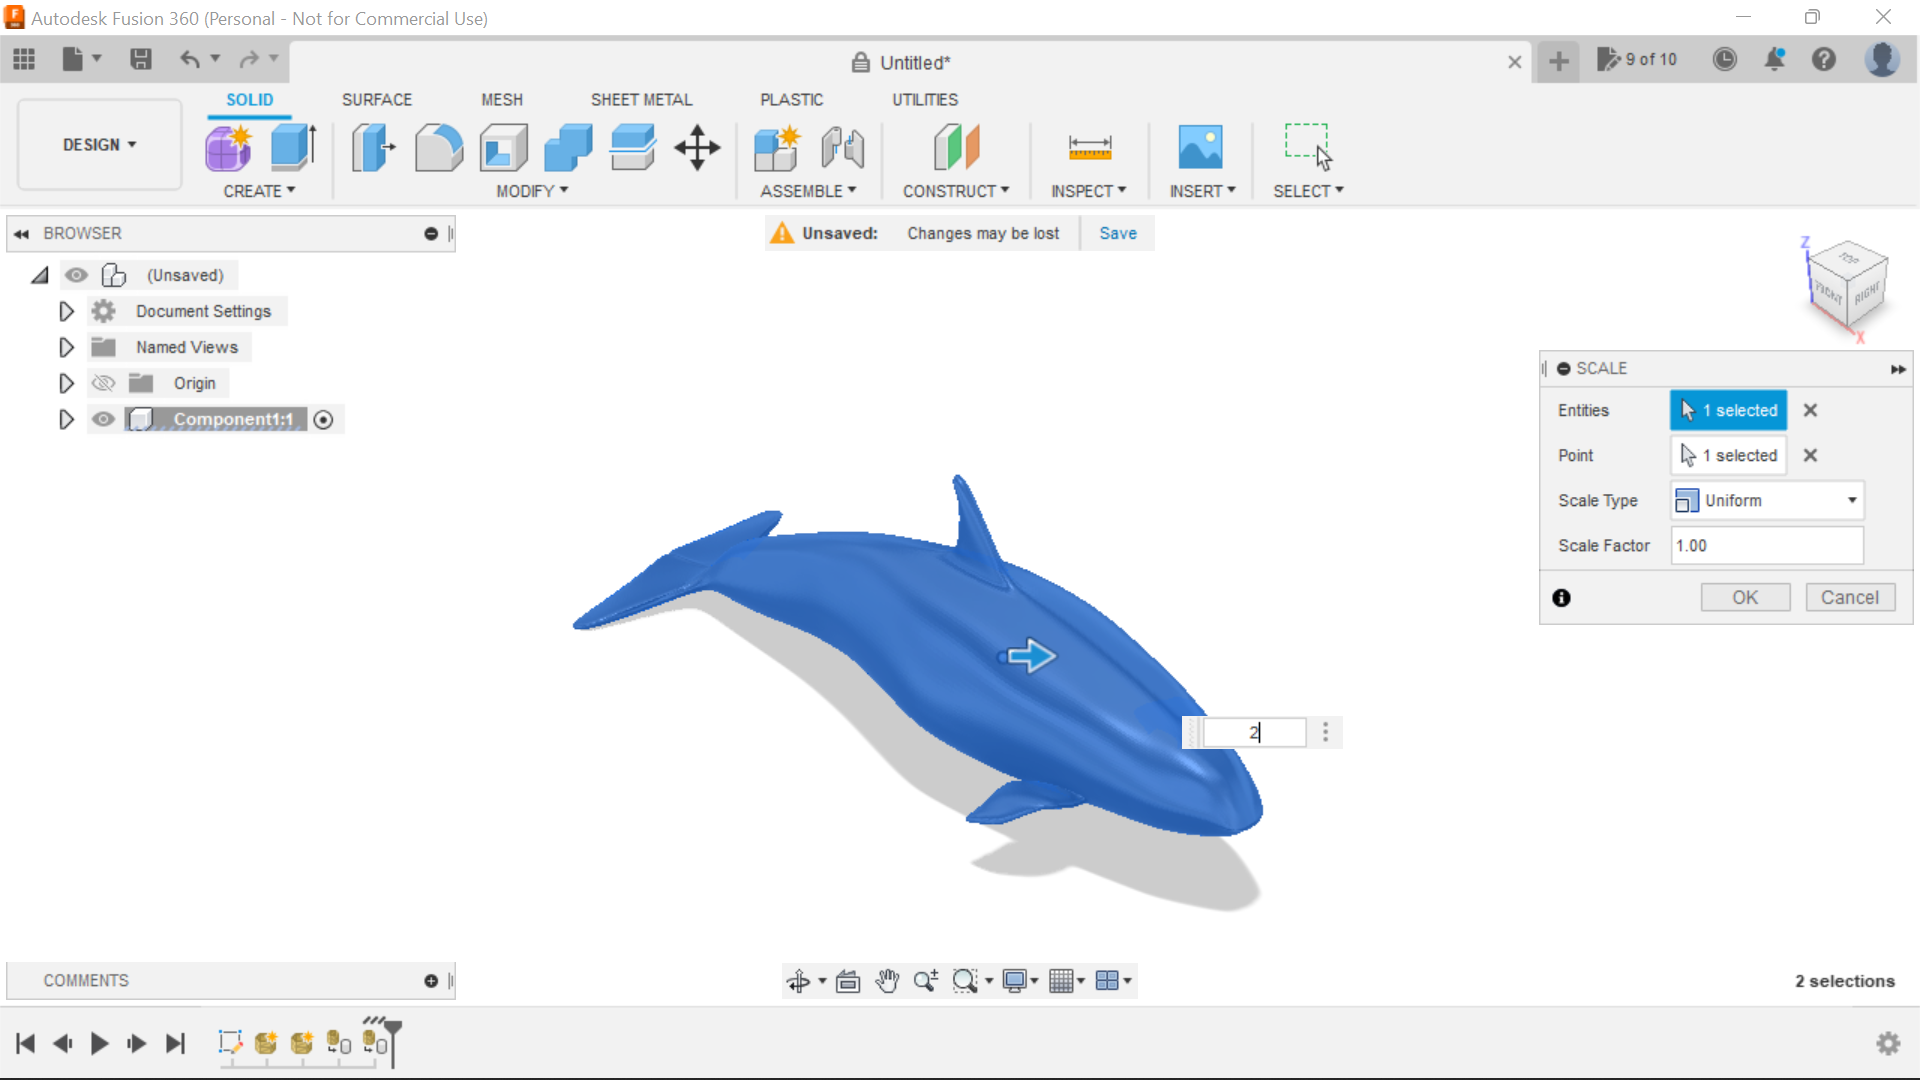The width and height of the screenshot is (1920, 1080).
Task: Create a new Joint with the Joint tool
Action: pyautogui.click(x=842, y=147)
